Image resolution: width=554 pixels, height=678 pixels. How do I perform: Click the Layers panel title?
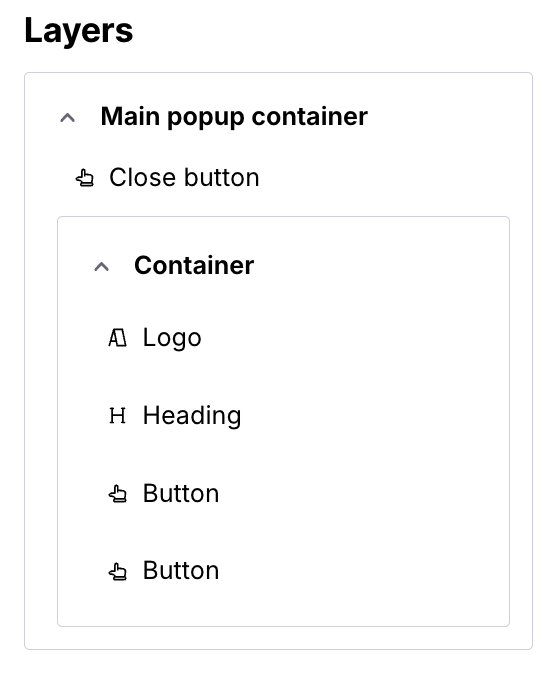coord(79,30)
